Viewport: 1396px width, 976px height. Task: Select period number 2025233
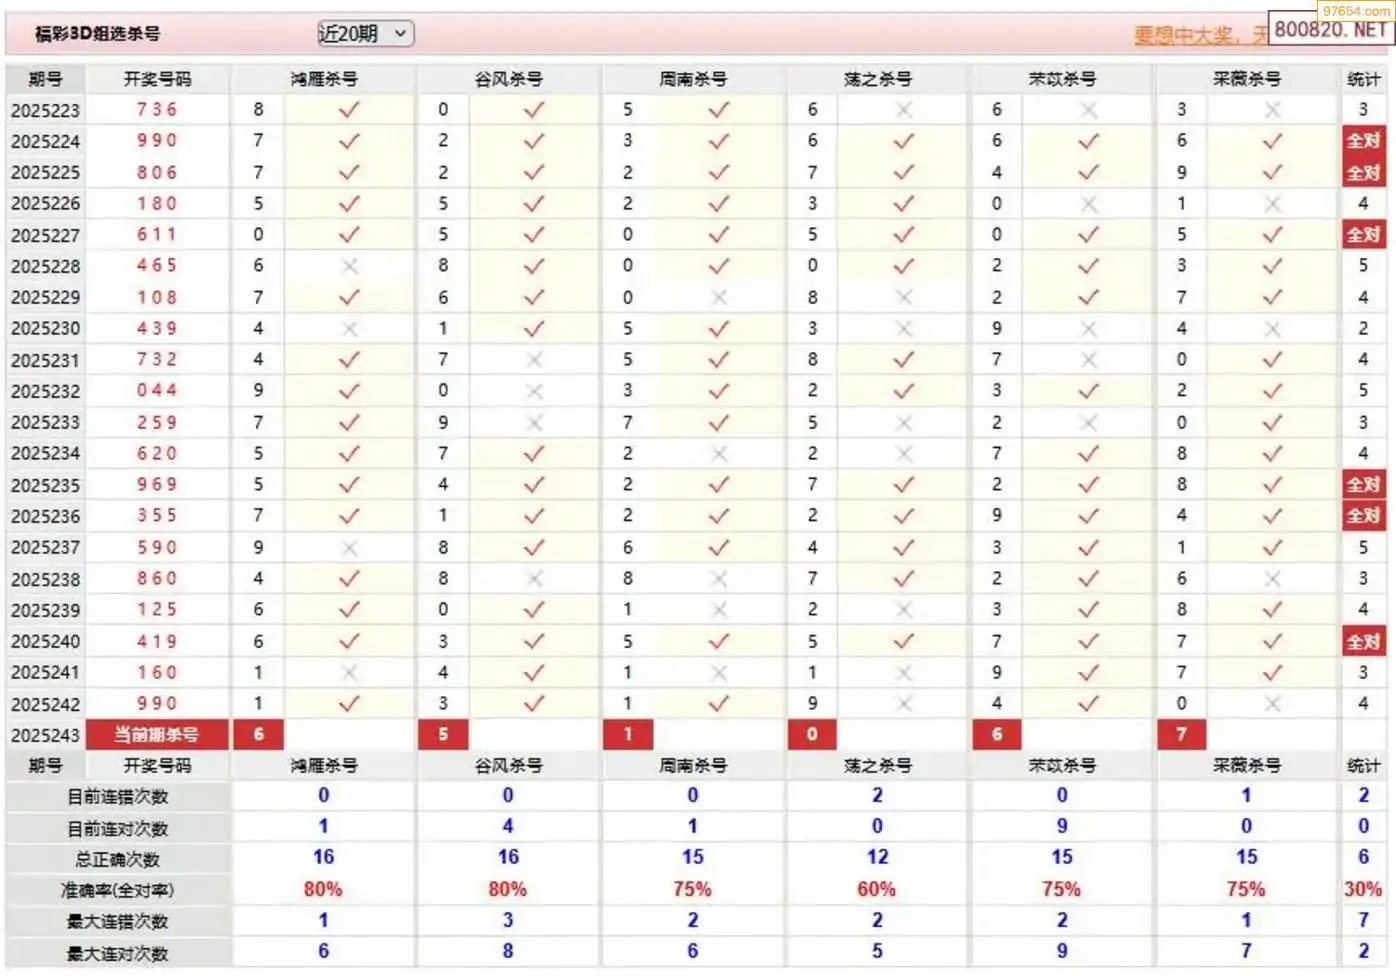pos(45,422)
